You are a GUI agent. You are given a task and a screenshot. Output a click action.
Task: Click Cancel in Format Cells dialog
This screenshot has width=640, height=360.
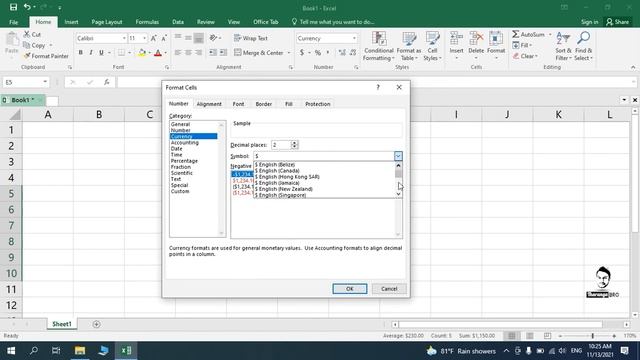(x=389, y=289)
